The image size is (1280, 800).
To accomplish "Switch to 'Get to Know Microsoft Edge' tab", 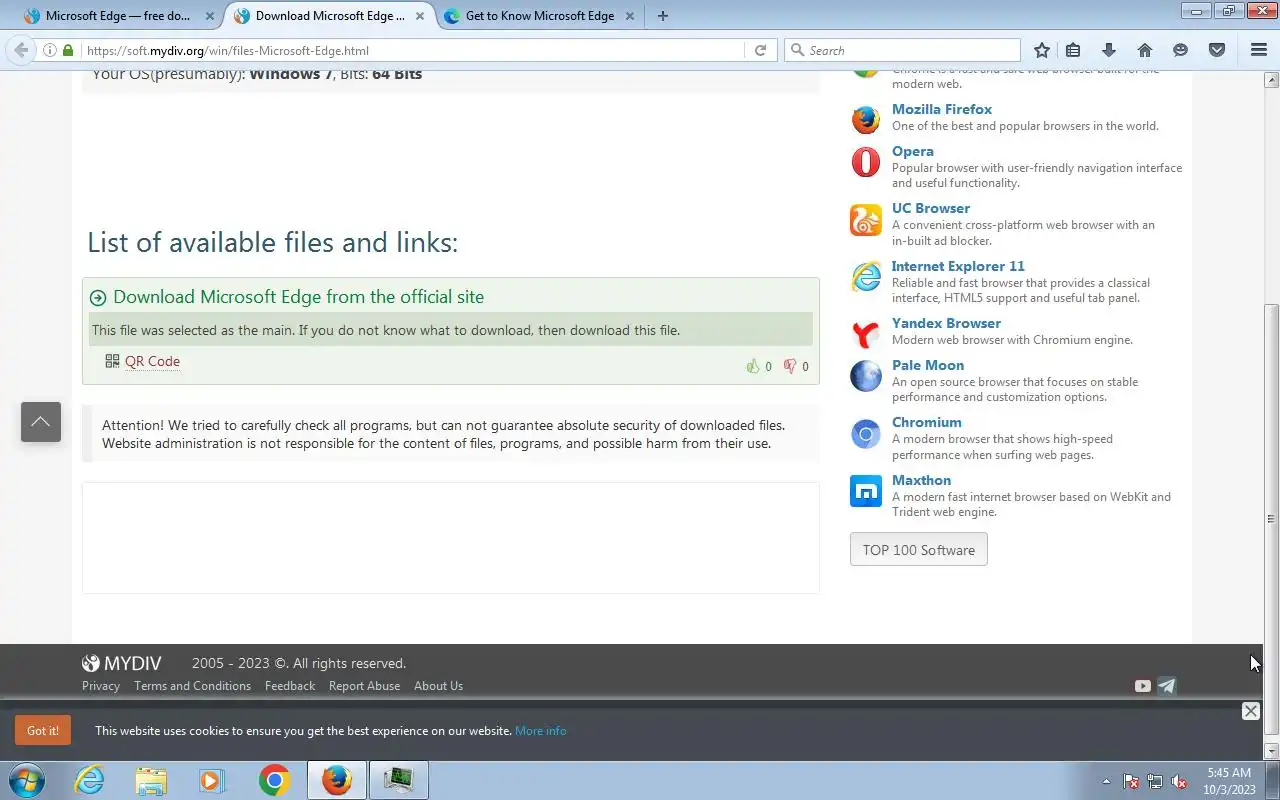I will [x=540, y=16].
